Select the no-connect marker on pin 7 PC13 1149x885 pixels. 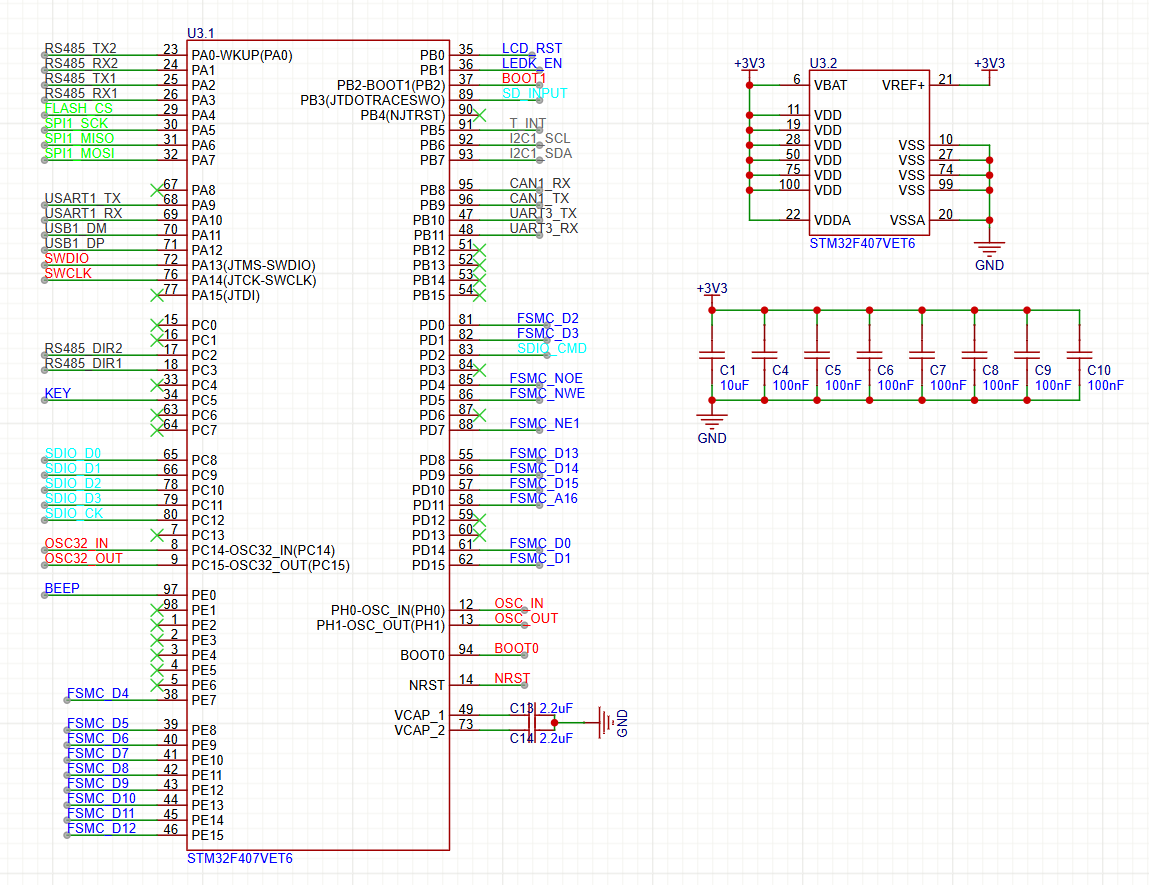click(156, 536)
